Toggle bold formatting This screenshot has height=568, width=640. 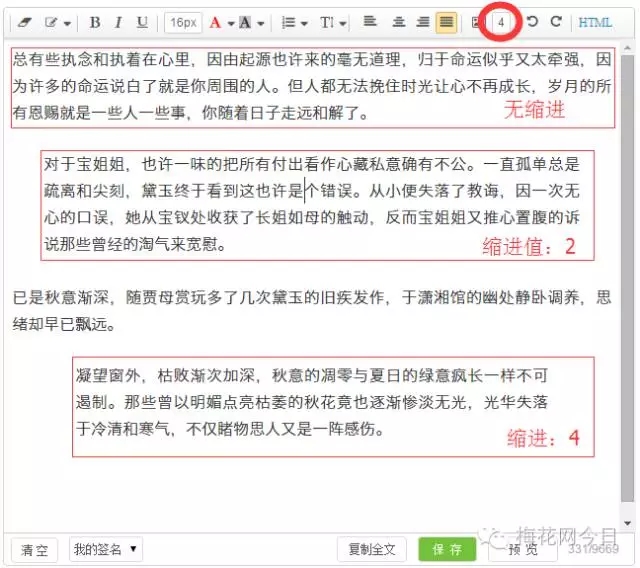(x=95, y=22)
